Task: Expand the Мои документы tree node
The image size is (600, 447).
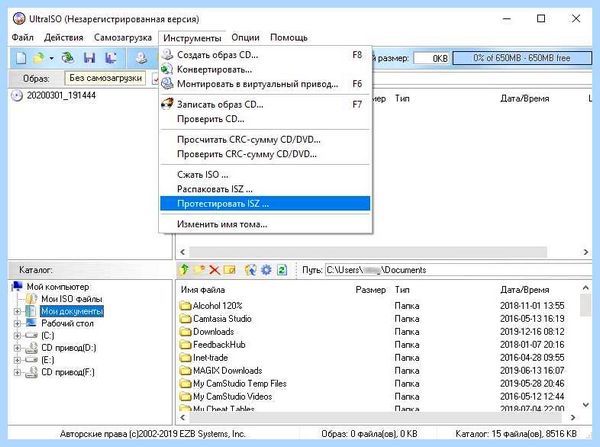Action: click(17, 311)
